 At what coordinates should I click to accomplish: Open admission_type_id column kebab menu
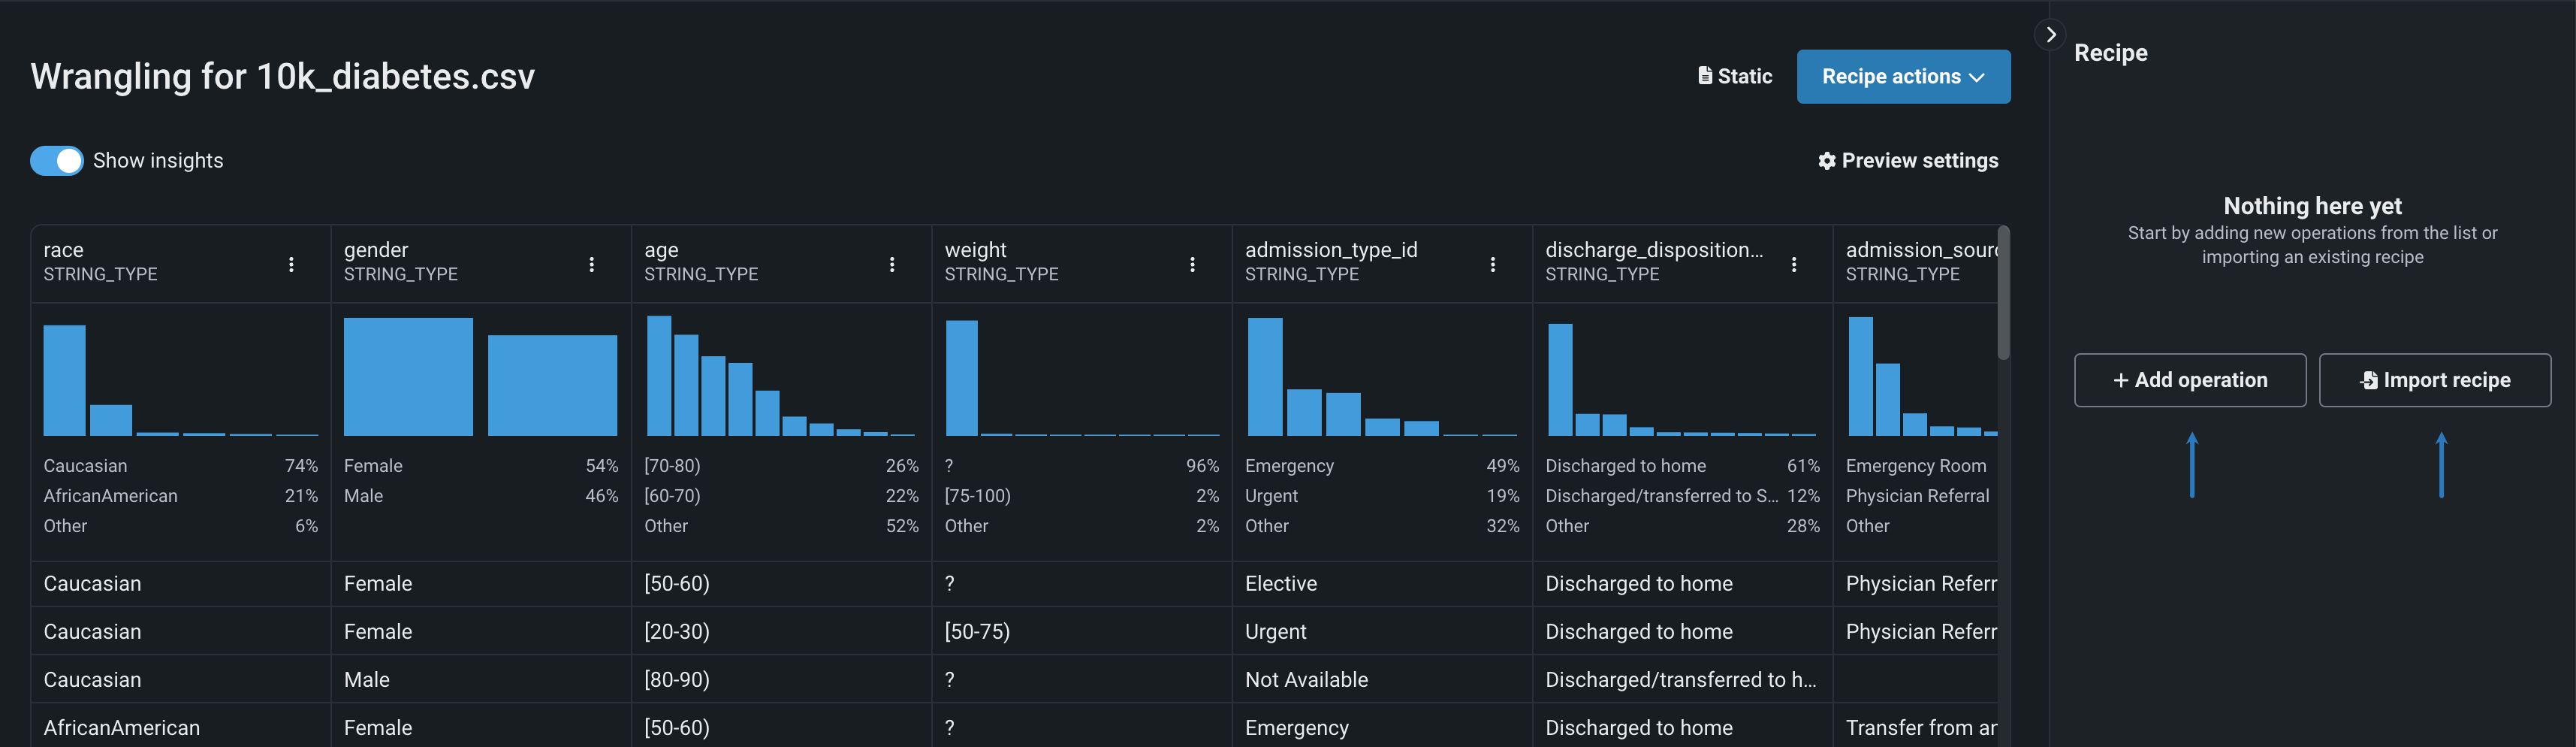pos(1493,264)
